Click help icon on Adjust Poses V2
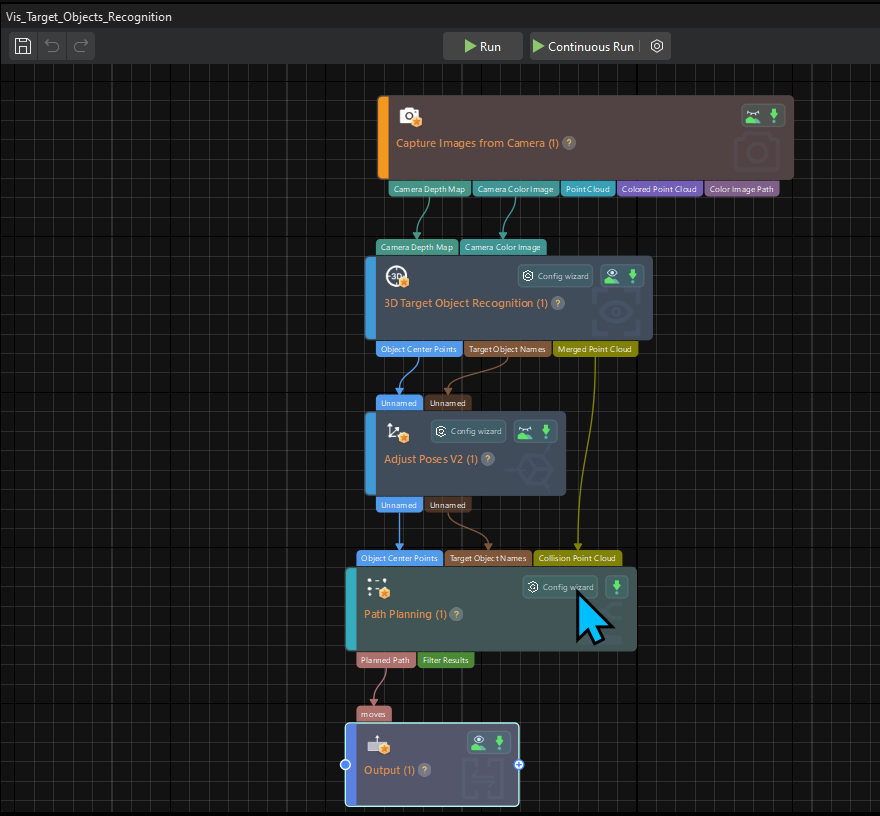Screen dimensions: 880x816 coord(487,459)
